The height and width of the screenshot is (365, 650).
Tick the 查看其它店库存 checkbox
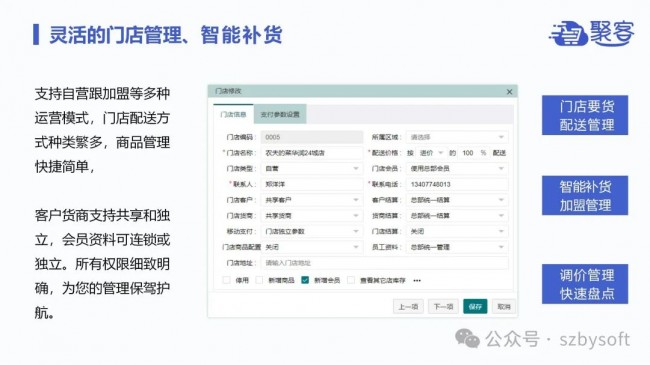point(351,280)
